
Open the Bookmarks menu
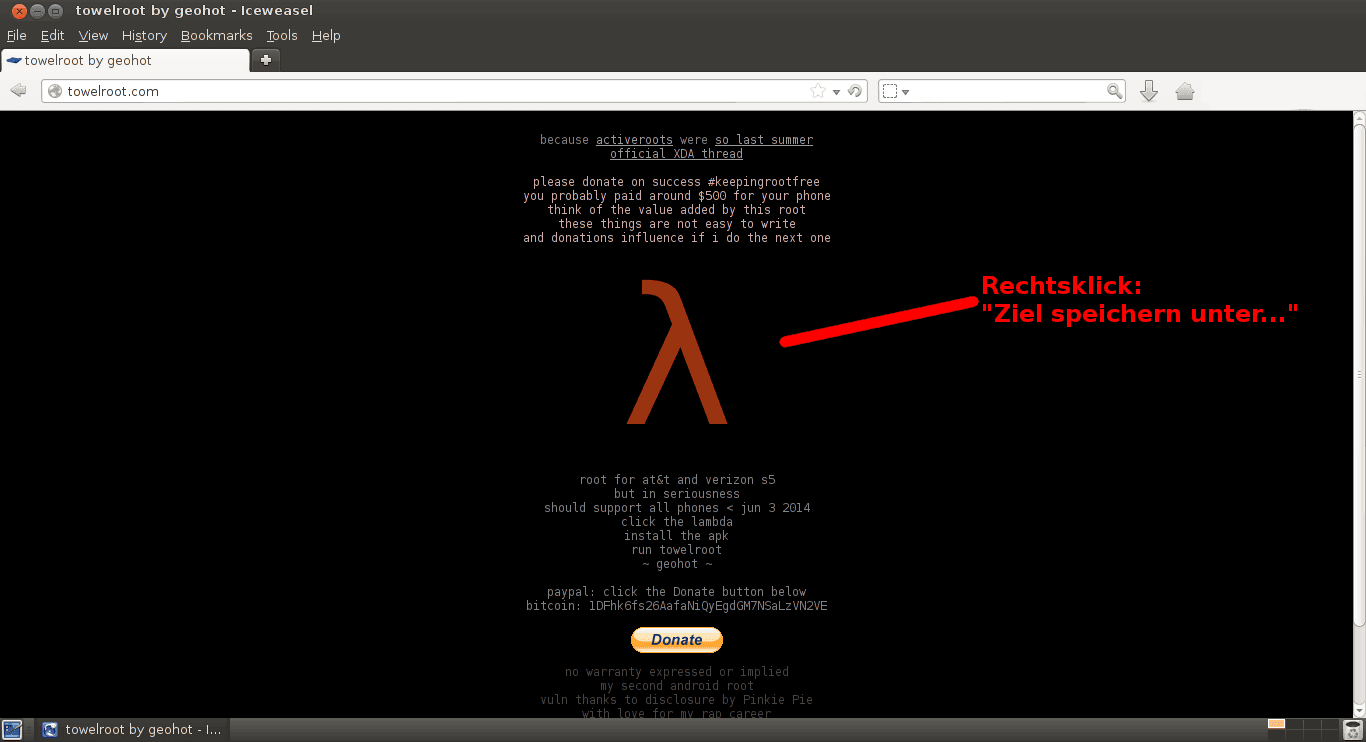pos(216,35)
